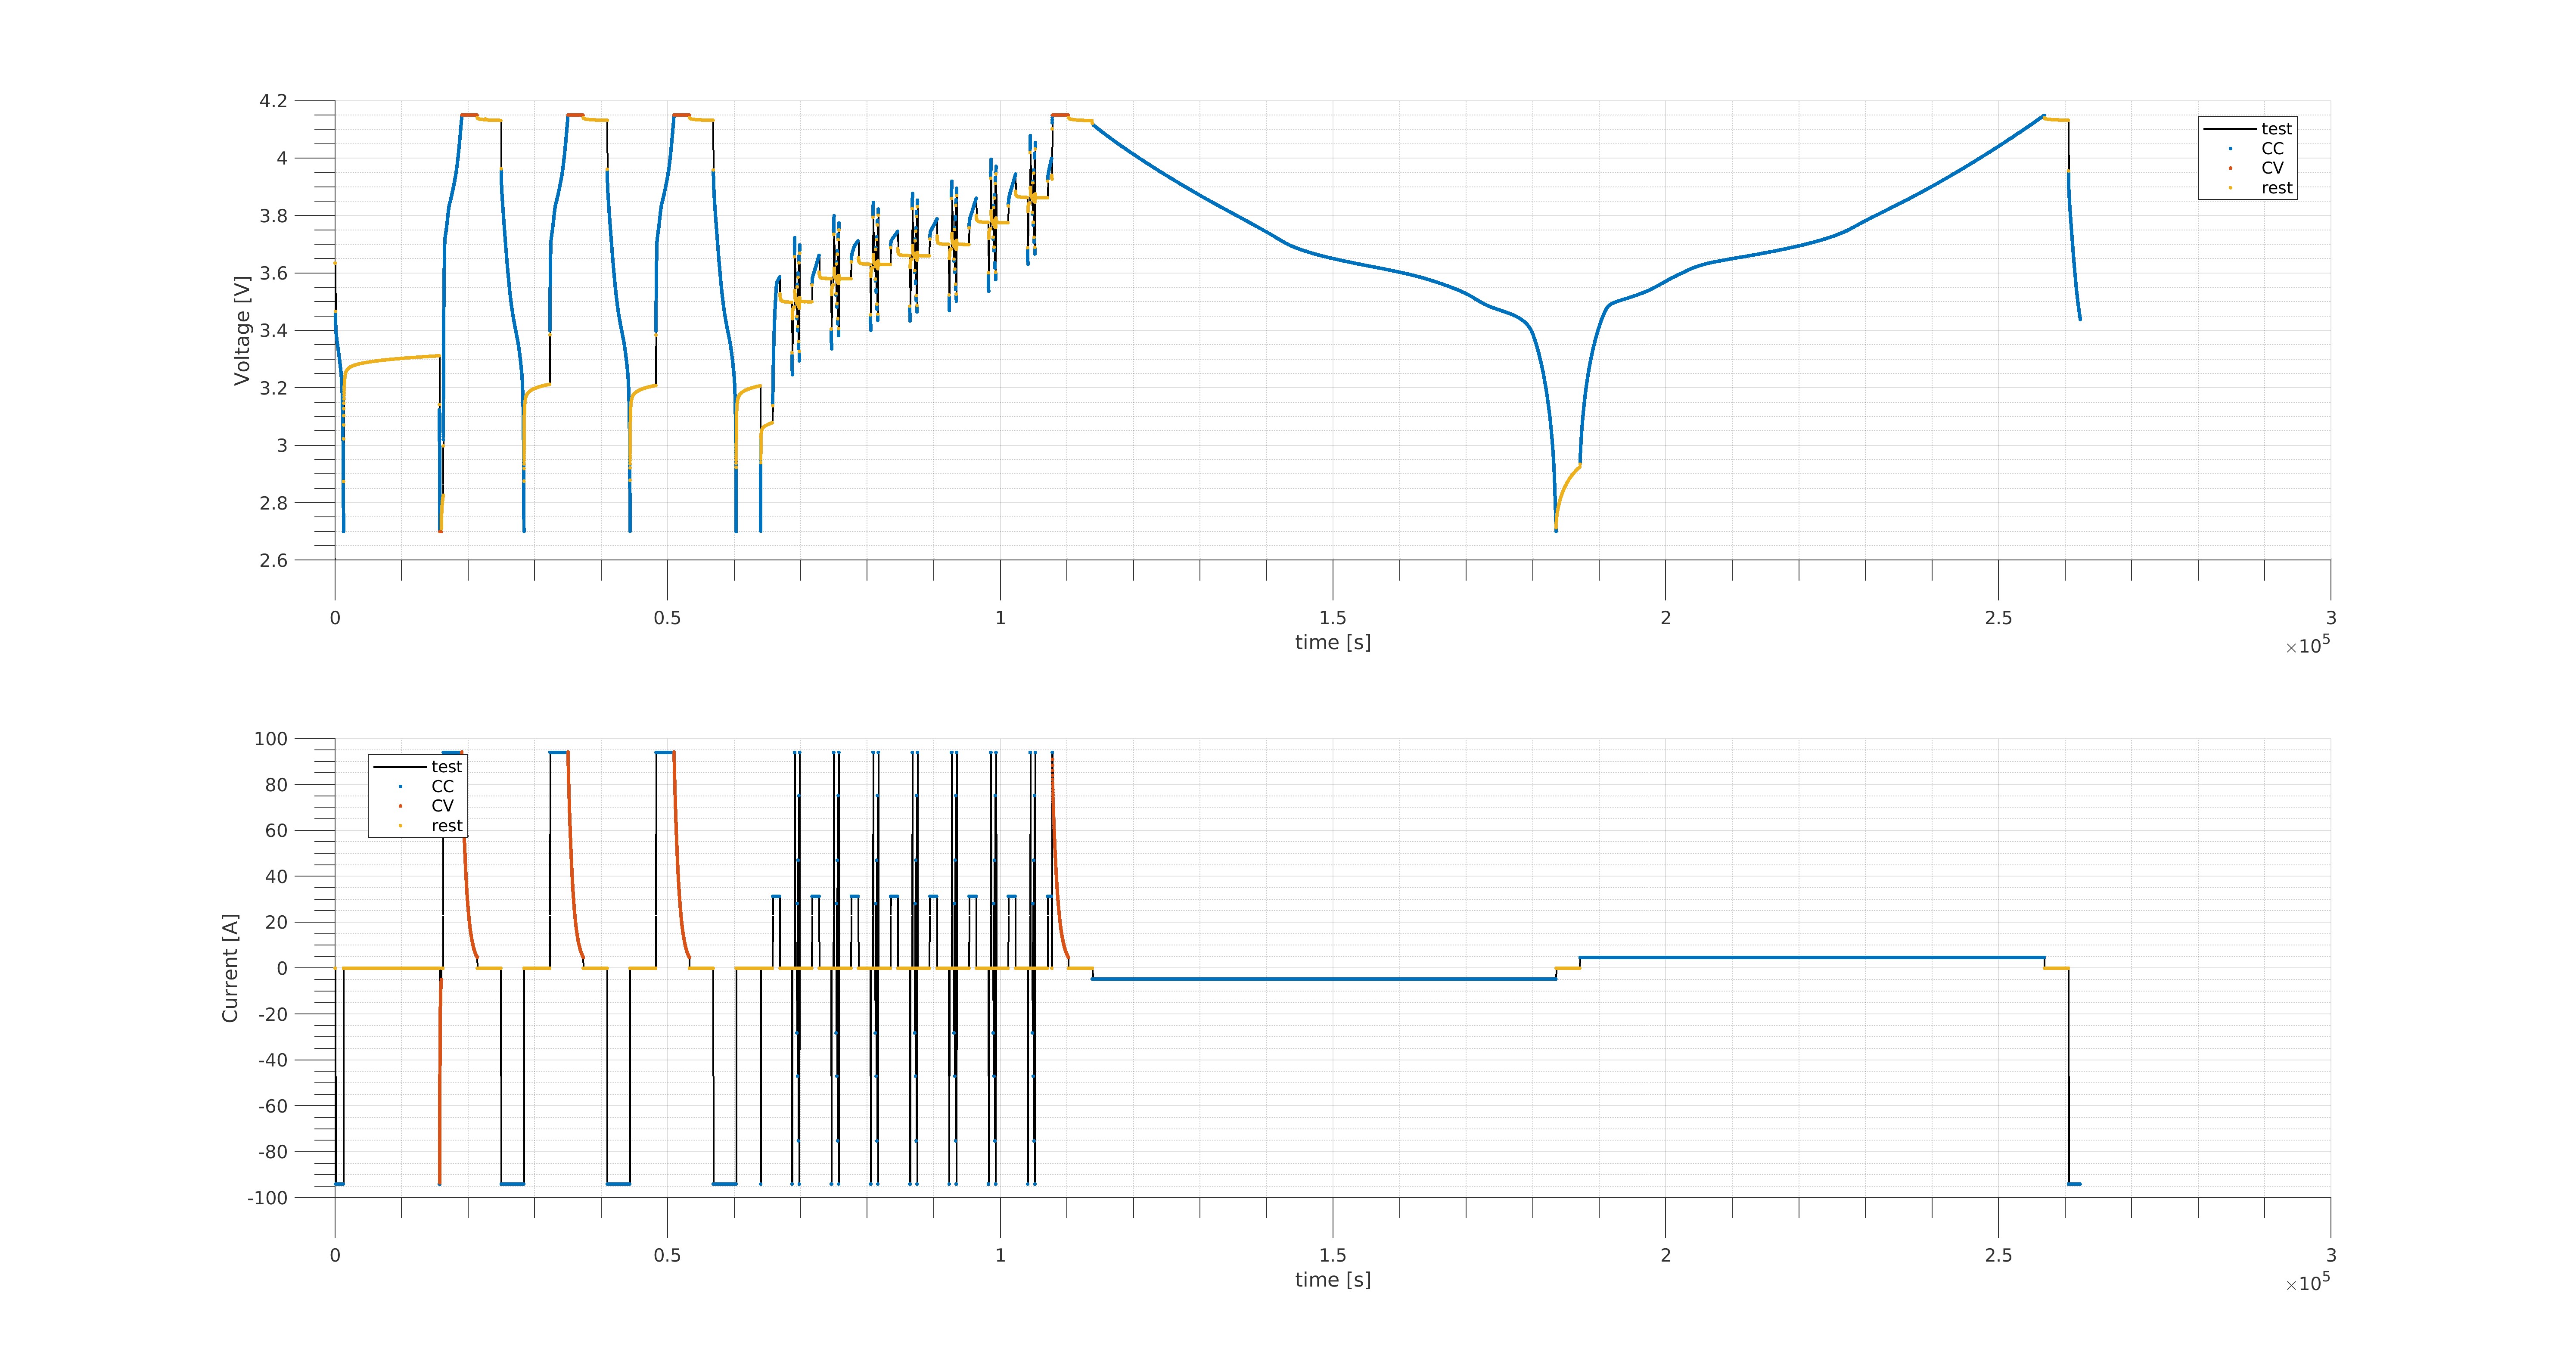Viewport: 2576px width, 1346px height.
Task: Click 'time [s]' label under current plot
Action: click(1332, 1280)
